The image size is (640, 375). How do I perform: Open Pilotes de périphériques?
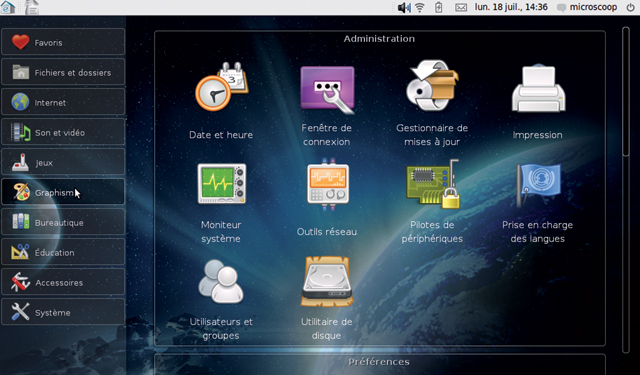coord(432,202)
